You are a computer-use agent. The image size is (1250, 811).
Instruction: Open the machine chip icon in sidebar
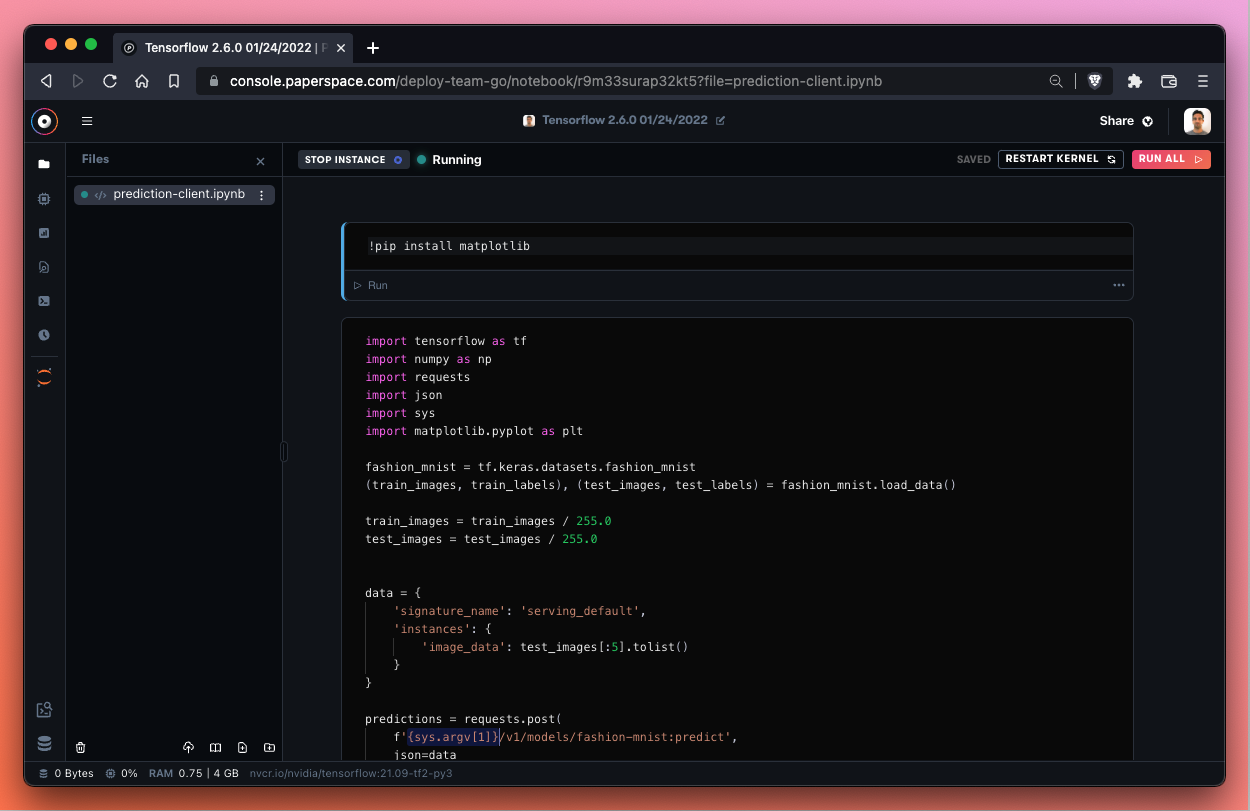(44, 199)
